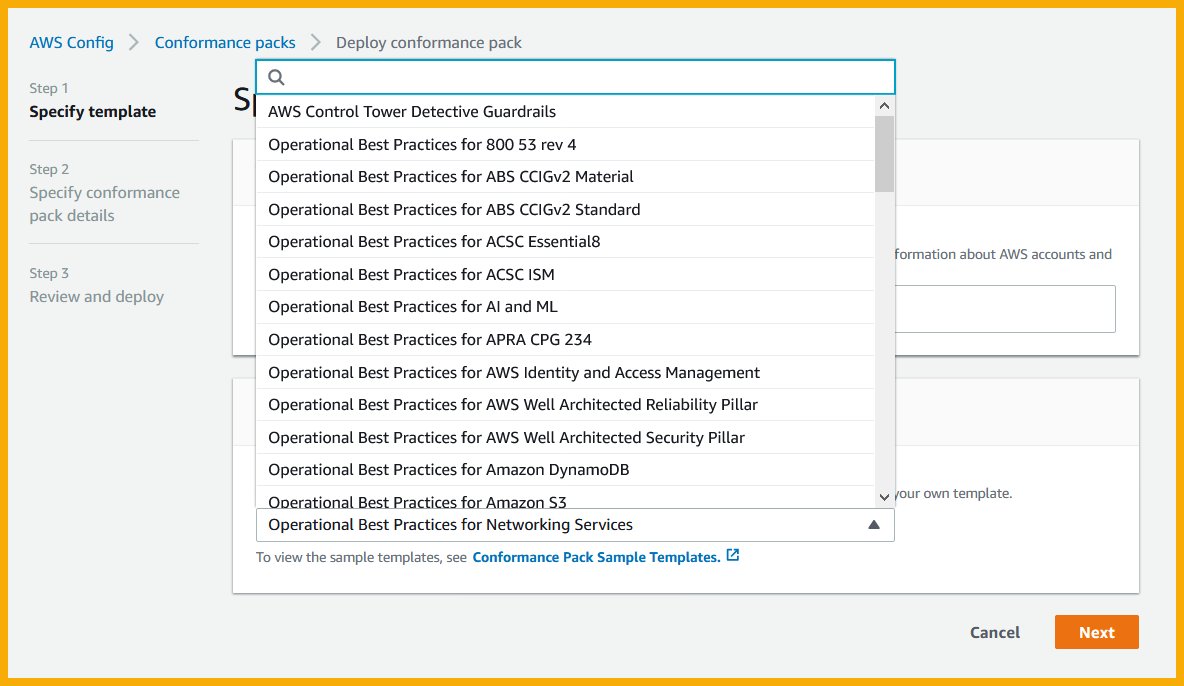This screenshot has width=1184, height=686.
Task: Select Operational Best Practices for ACSC ISM
Action: pyautogui.click(x=565, y=274)
